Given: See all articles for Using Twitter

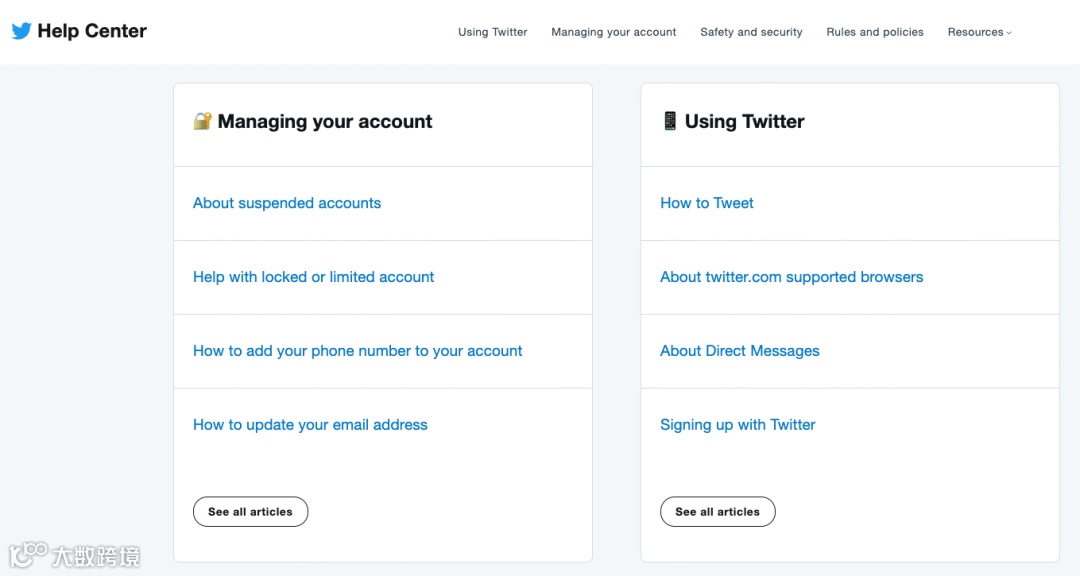Looking at the screenshot, I should pos(717,512).
